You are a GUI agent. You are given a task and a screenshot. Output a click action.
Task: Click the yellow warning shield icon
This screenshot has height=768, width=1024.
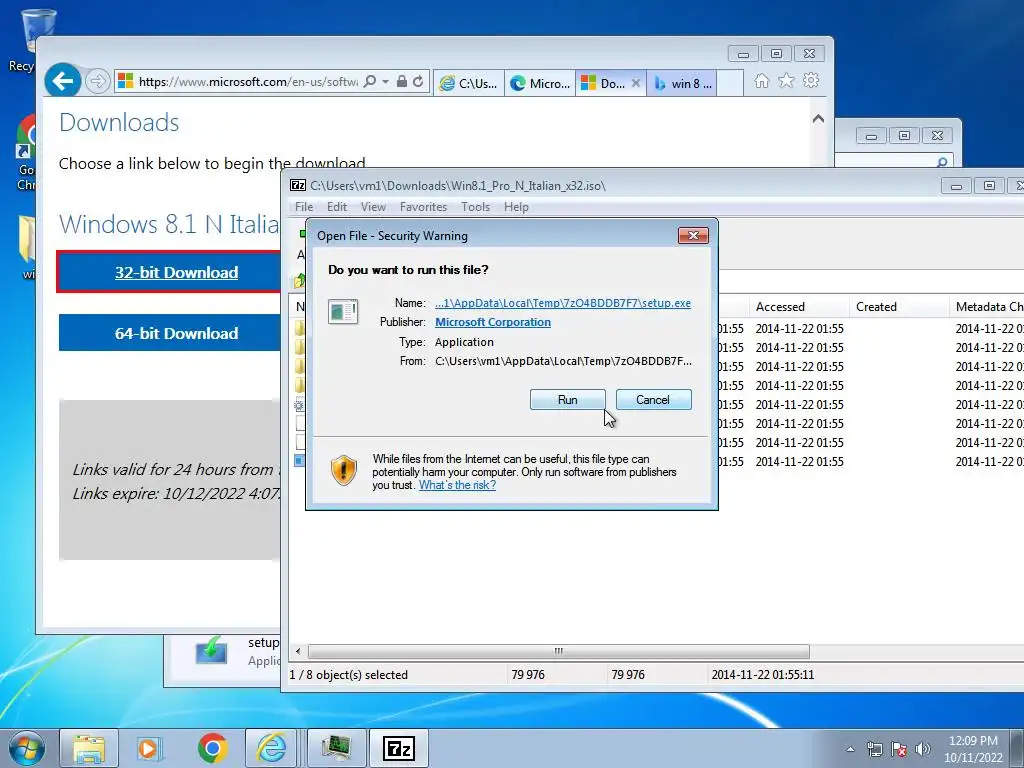(344, 470)
